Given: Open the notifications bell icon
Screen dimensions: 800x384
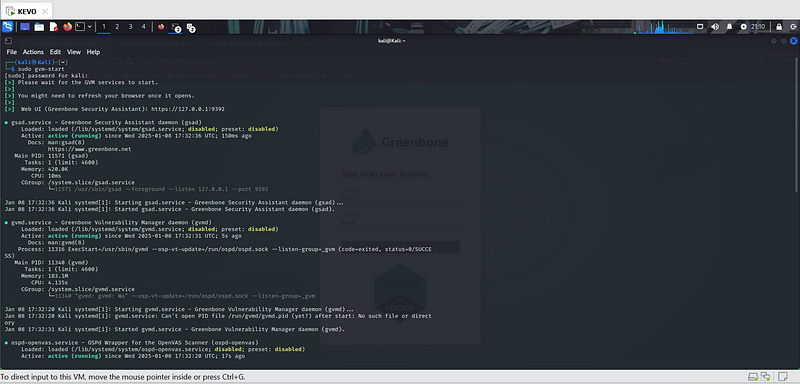Looking at the screenshot, I should (x=730, y=27).
